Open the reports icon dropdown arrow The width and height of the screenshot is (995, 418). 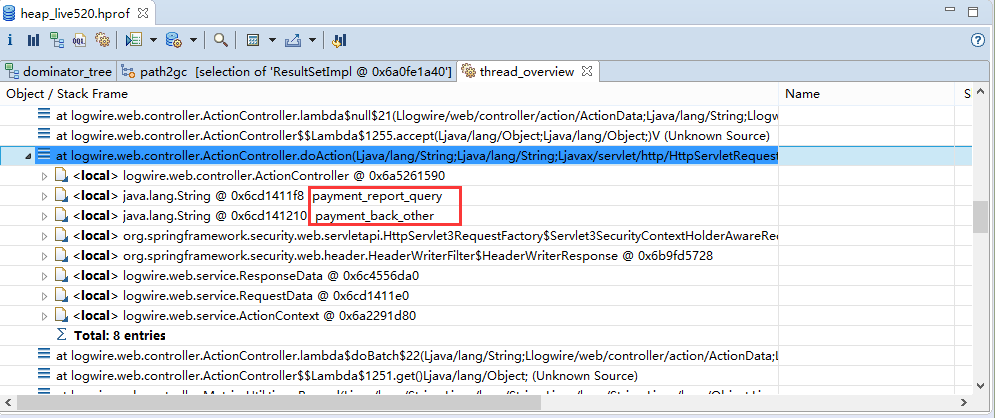point(153,41)
